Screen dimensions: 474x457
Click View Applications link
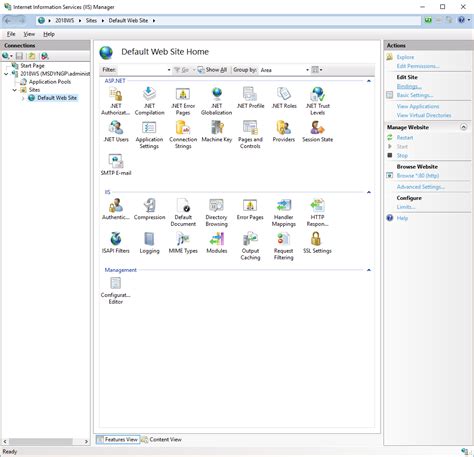click(x=418, y=106)
